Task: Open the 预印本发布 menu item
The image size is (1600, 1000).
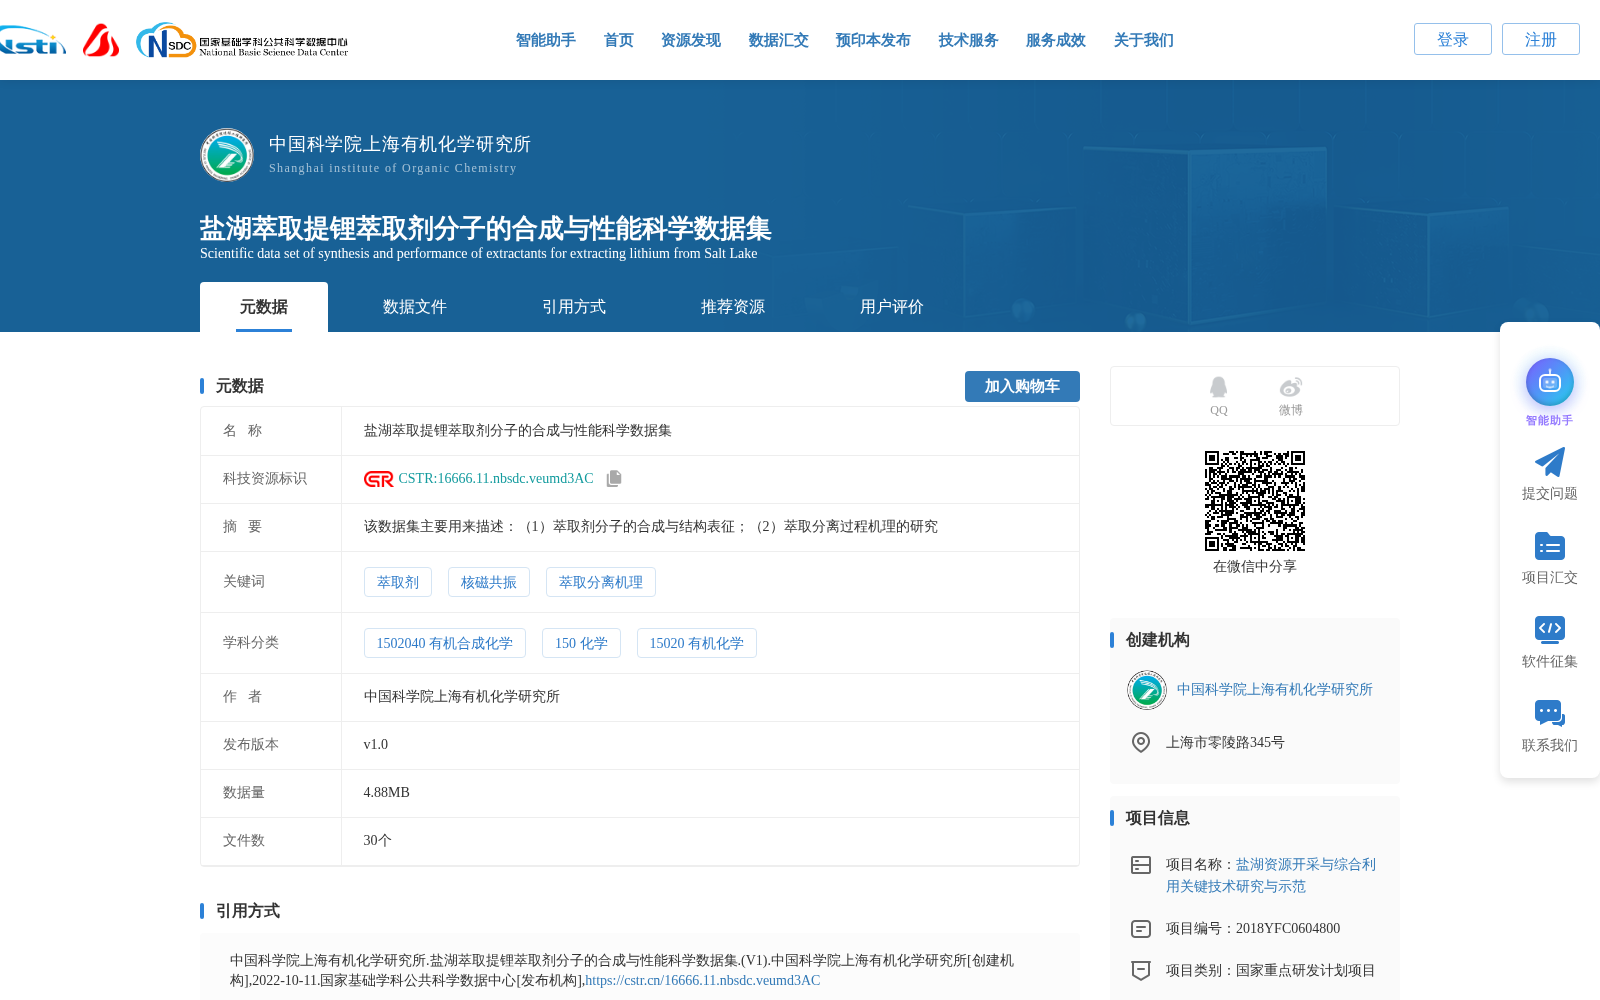Action: click(873, 40)
